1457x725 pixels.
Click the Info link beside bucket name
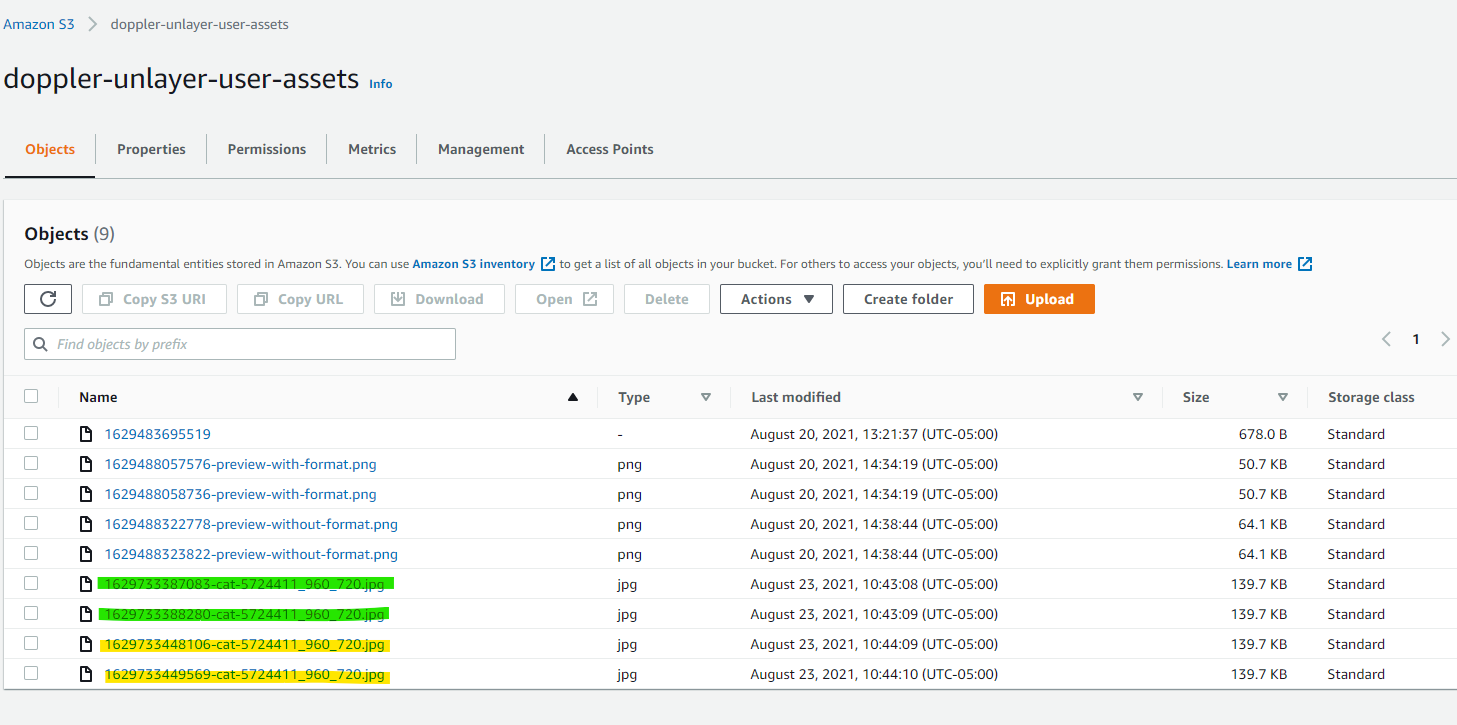tap(381, 84)
